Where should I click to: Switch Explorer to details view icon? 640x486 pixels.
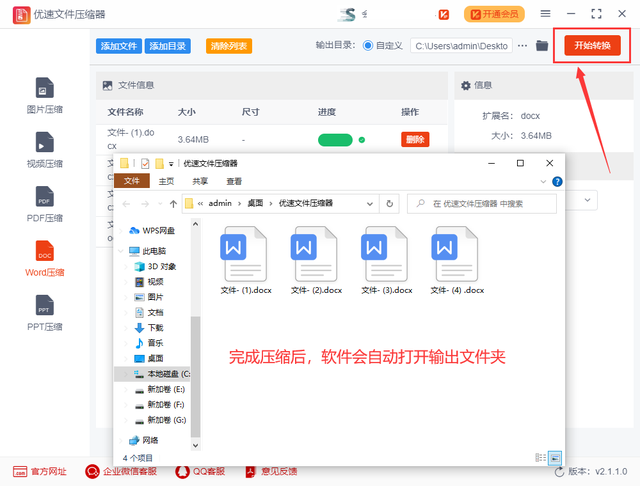[540, 457]
